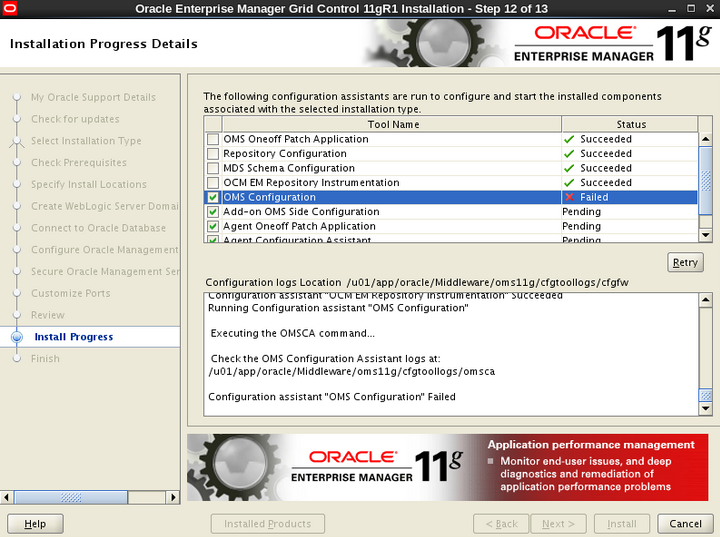
Task: Select the Review step in the sidebar
Action: (x=48, y=315)
